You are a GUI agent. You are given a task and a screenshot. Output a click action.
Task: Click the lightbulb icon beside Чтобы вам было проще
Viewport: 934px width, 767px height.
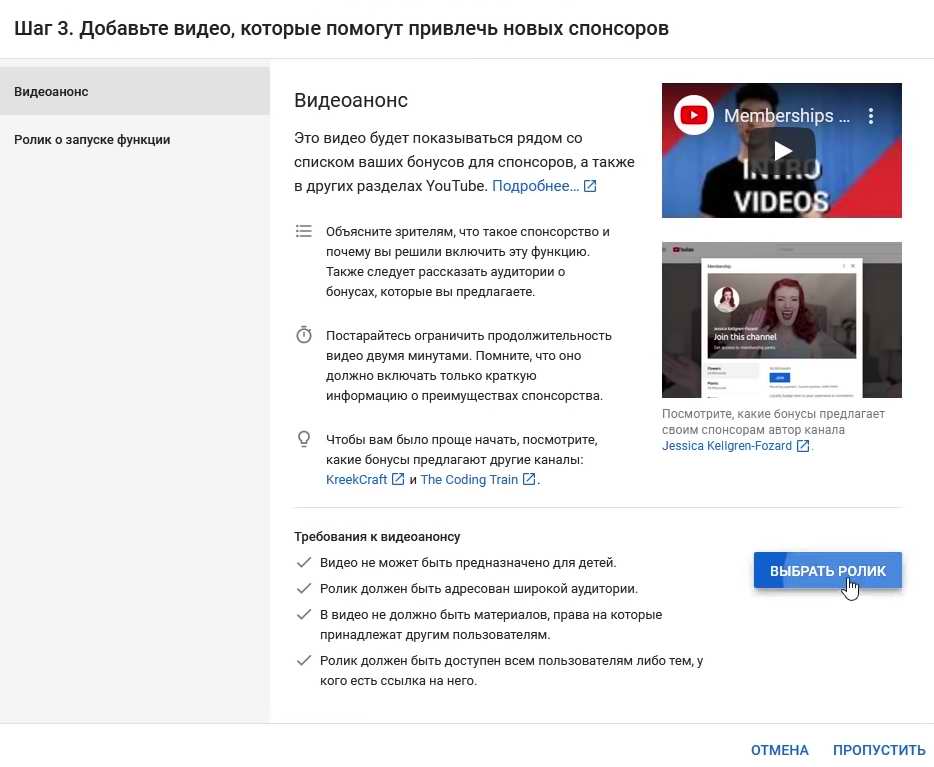(304, 439)
